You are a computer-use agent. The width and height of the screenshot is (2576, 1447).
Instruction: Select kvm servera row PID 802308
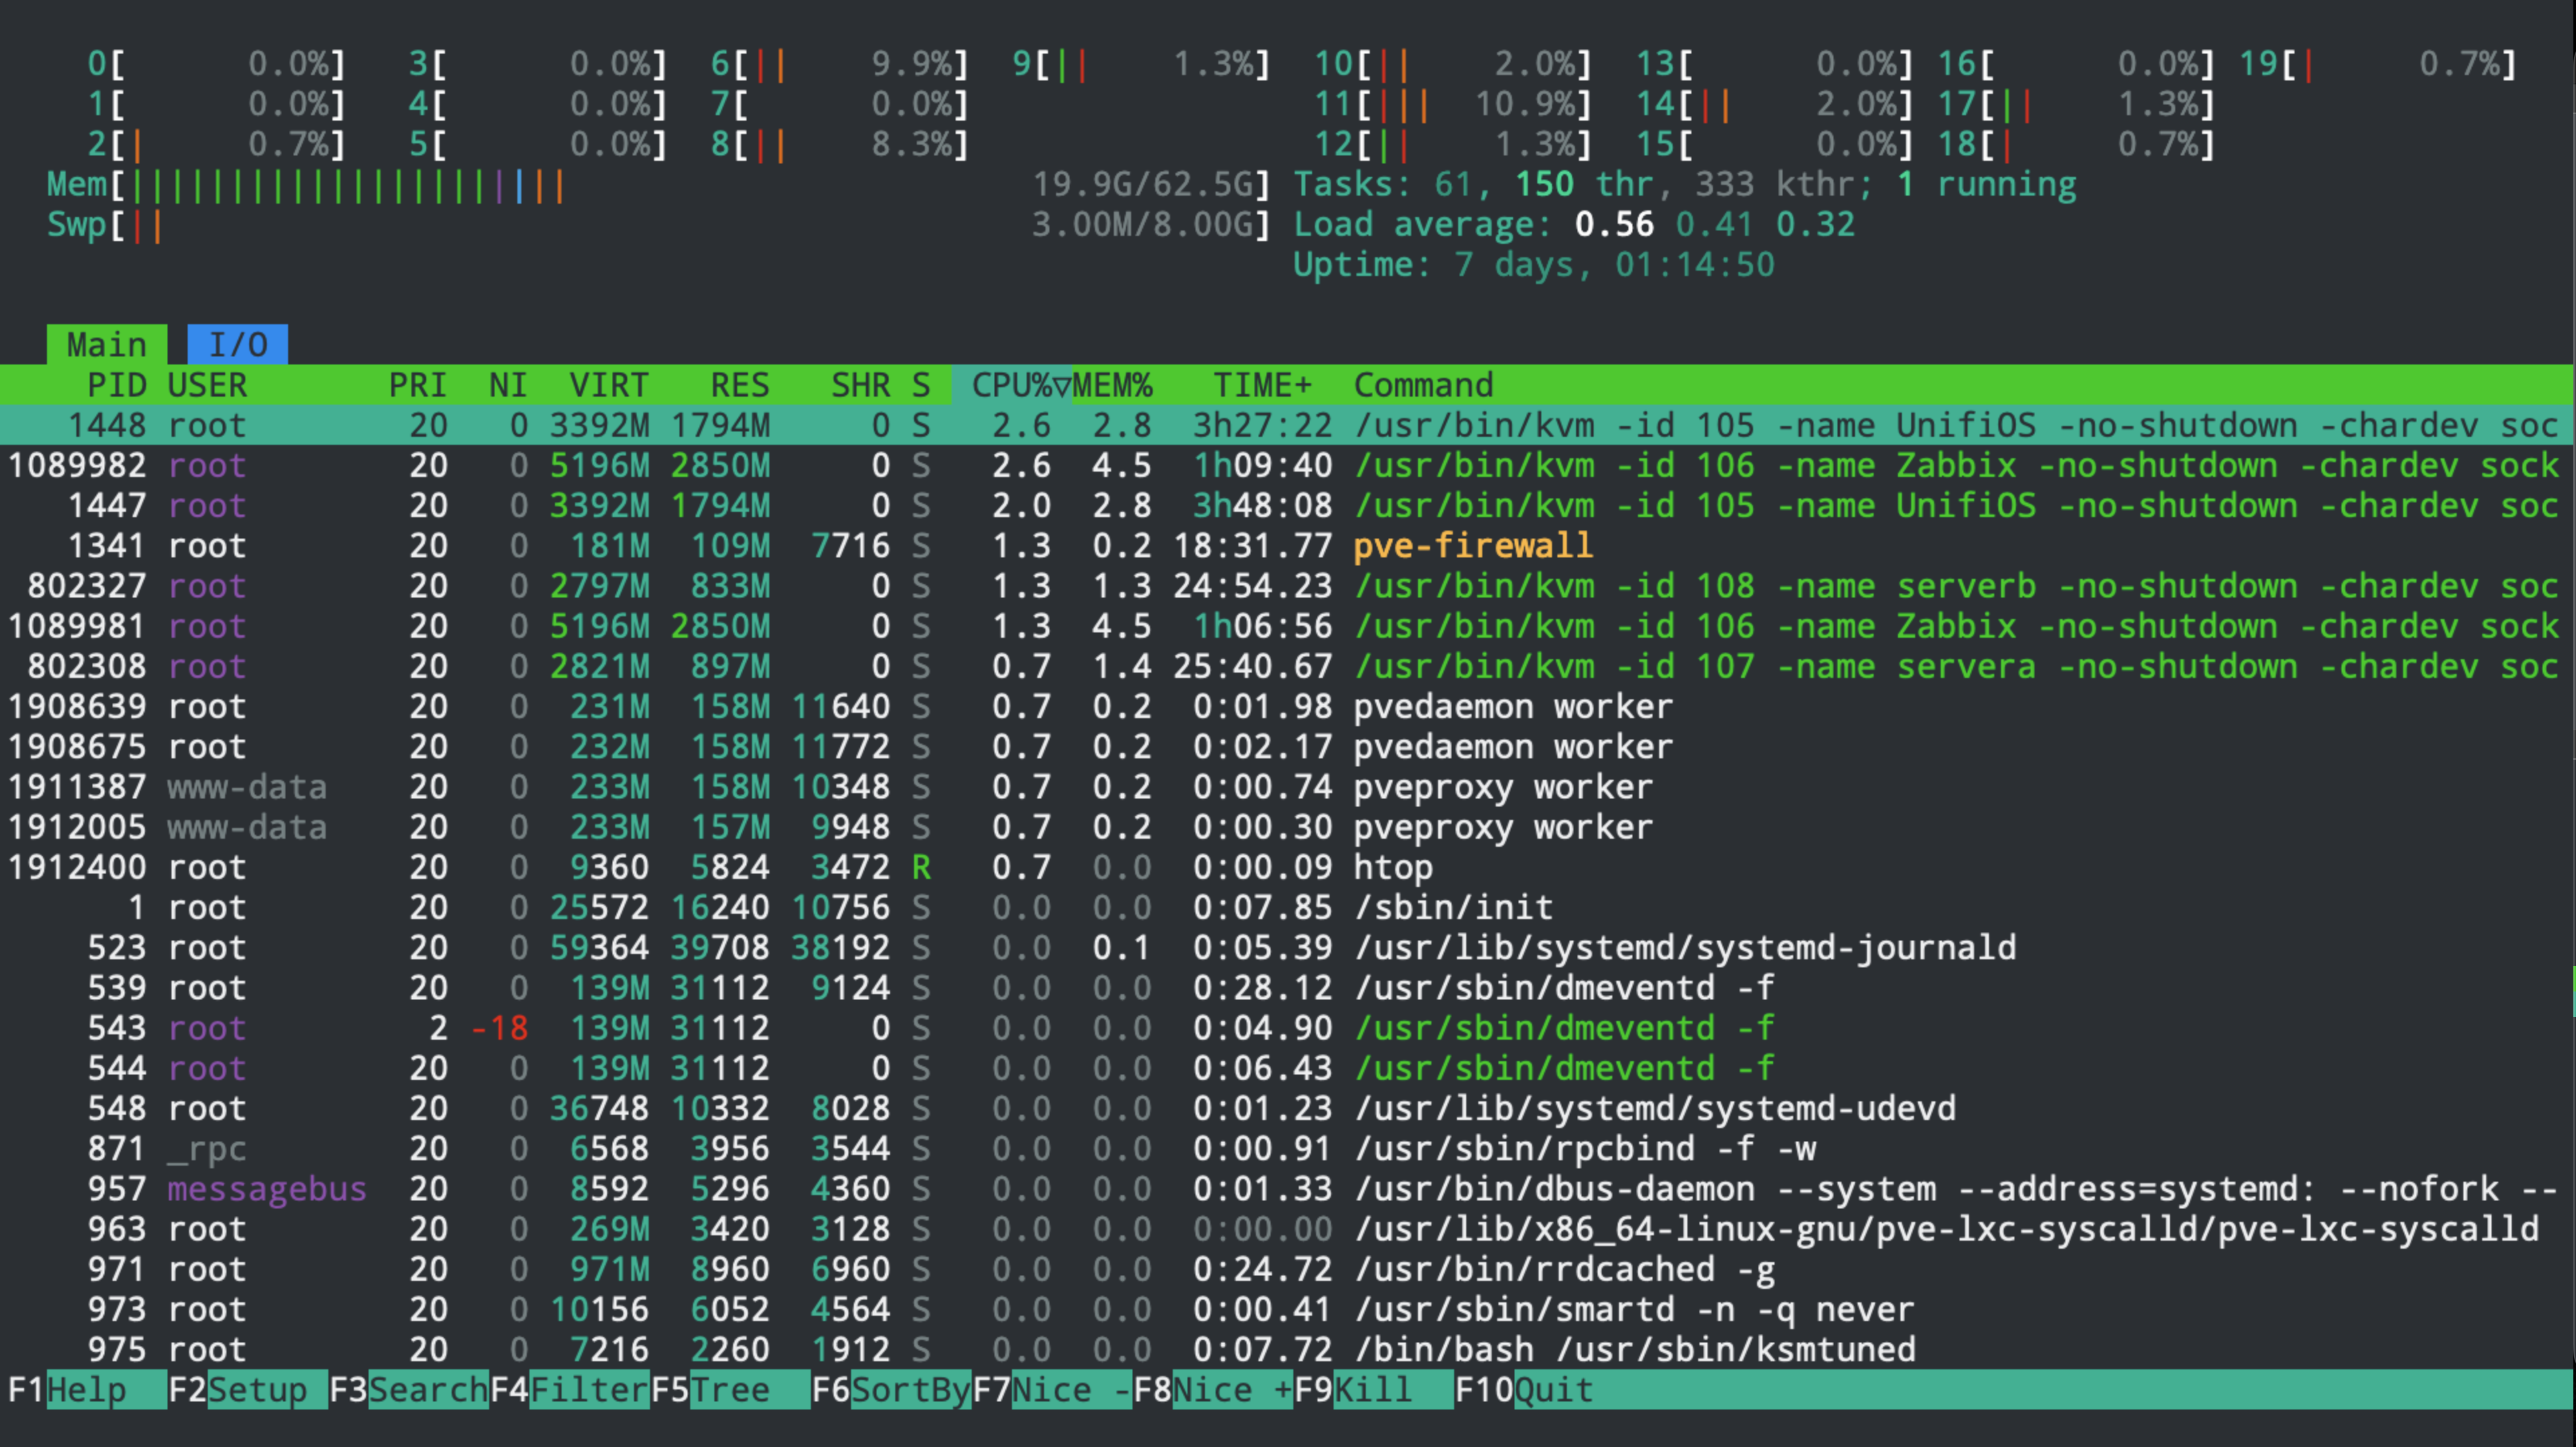tap(1286, 666)
